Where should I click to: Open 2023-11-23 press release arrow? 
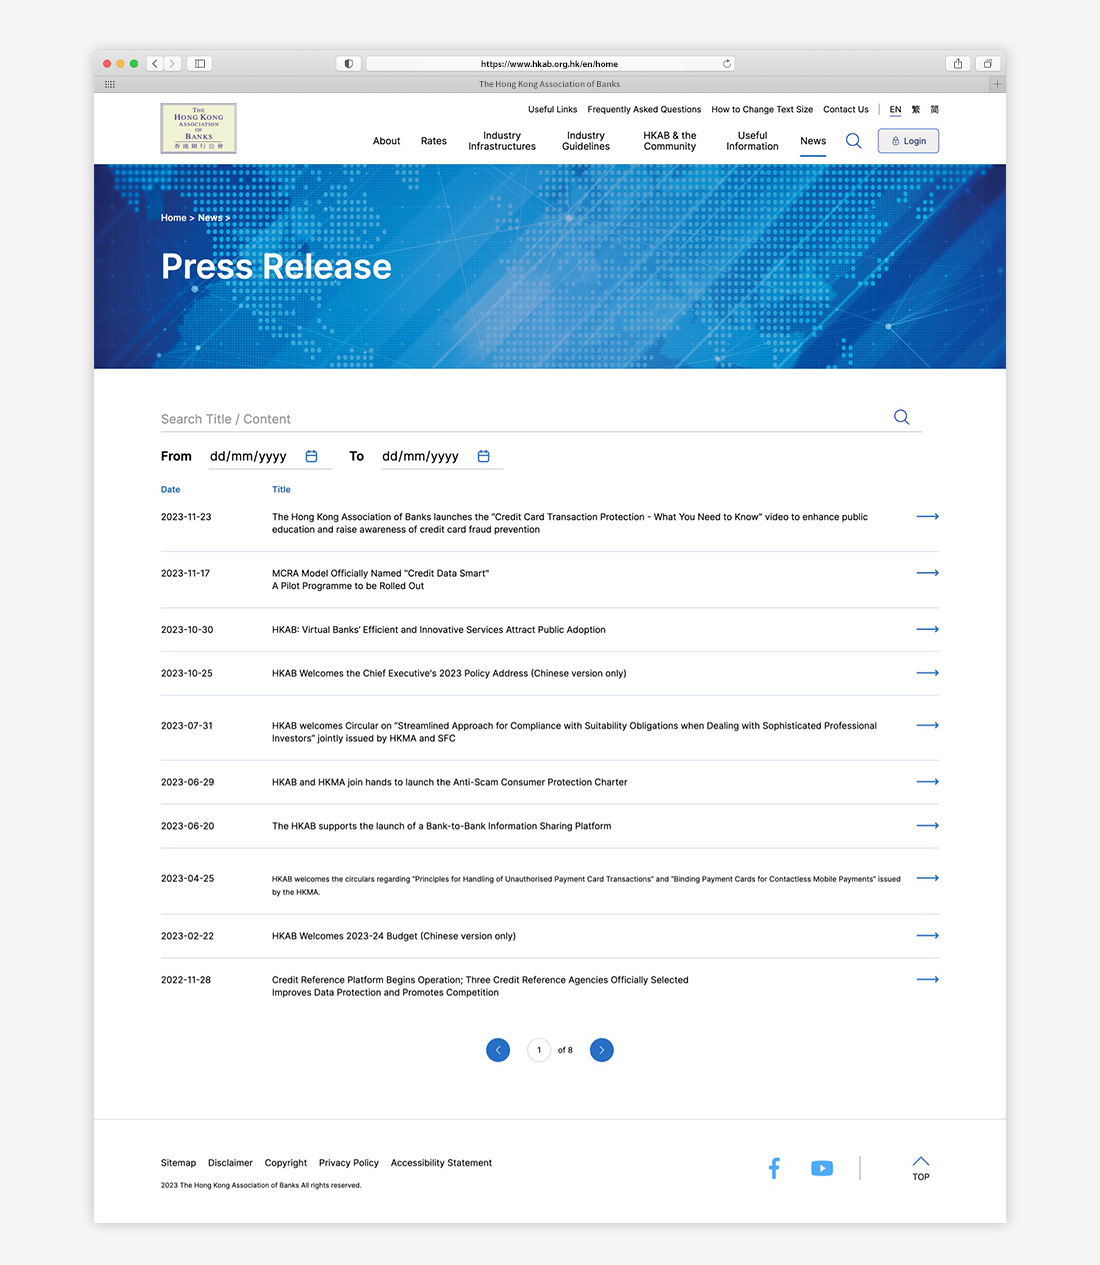927,516
